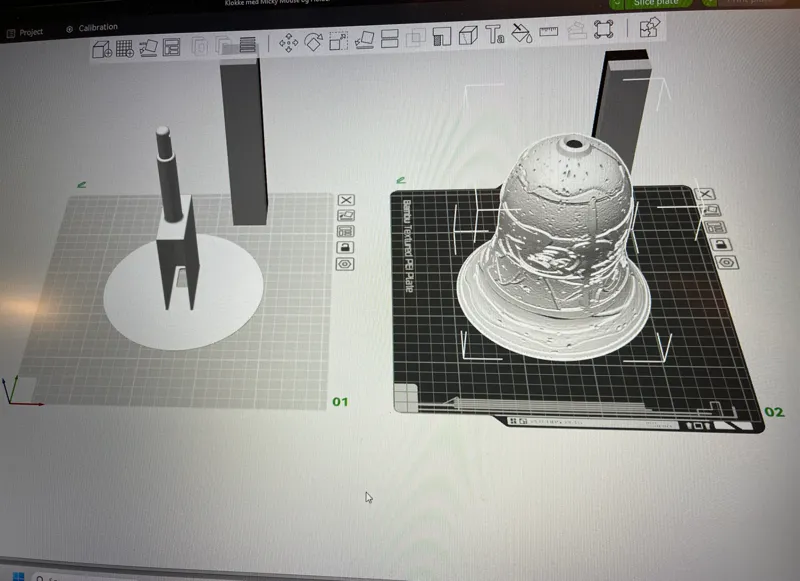Click the green 01 plate number

[x=340, y=402]
